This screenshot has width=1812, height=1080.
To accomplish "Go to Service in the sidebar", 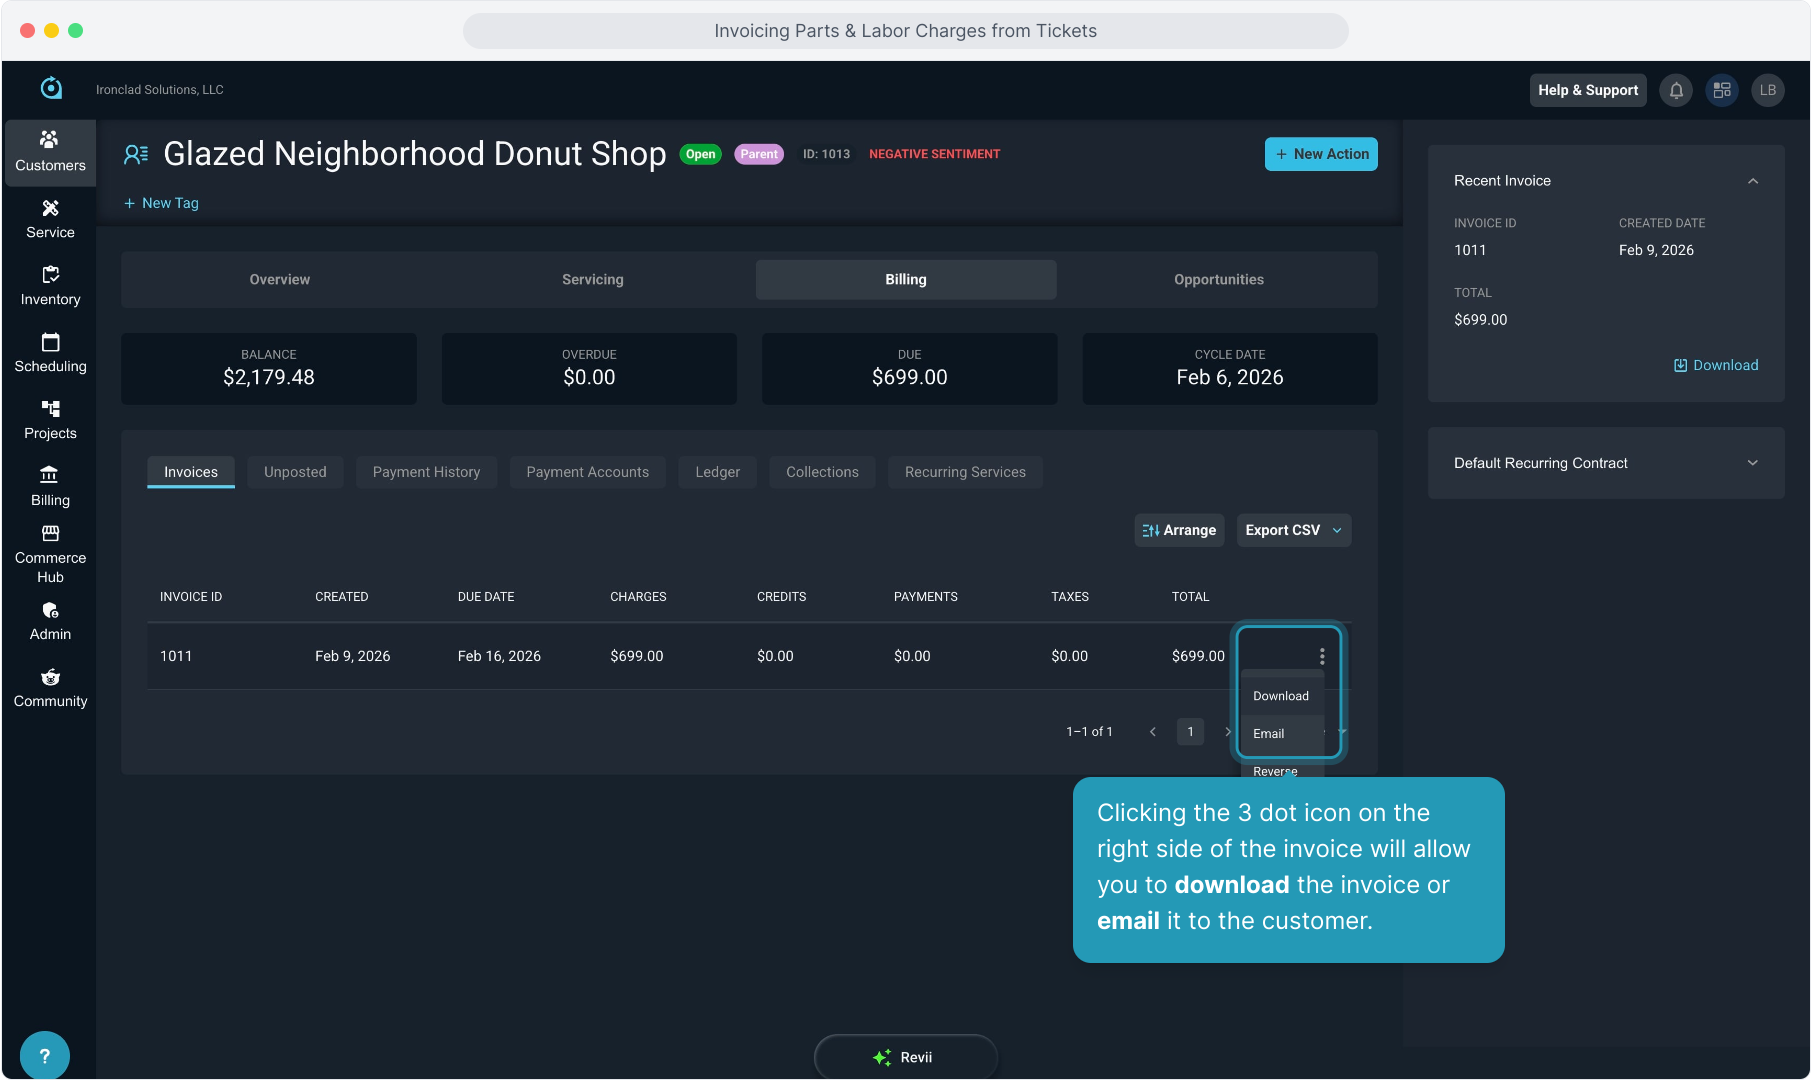I will tap(50, 219).
